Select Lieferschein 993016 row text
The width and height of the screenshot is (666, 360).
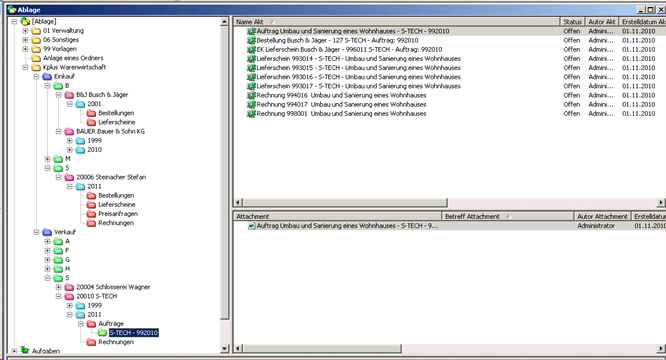pos(358,77)
